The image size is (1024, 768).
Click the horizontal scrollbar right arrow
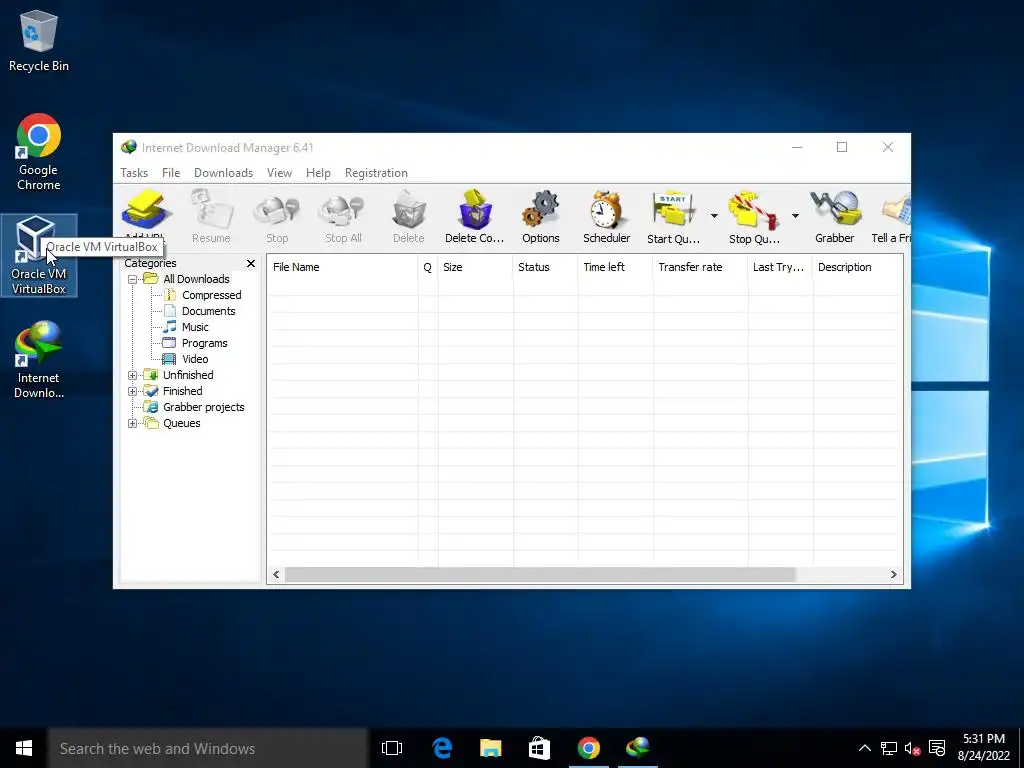[893, 575]
